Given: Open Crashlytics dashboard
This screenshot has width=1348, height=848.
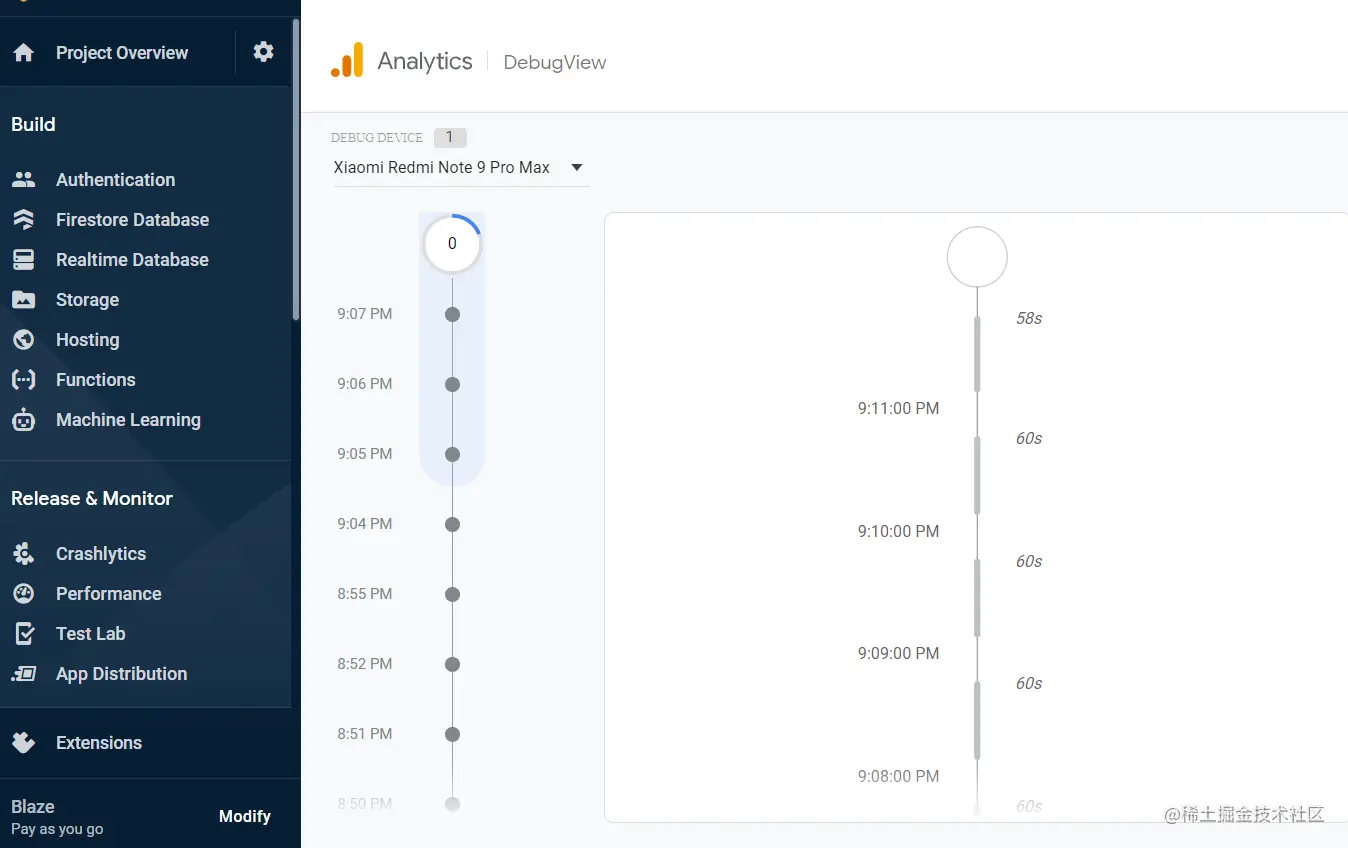Looking at the screenshot, I should (x=101, y=554).
